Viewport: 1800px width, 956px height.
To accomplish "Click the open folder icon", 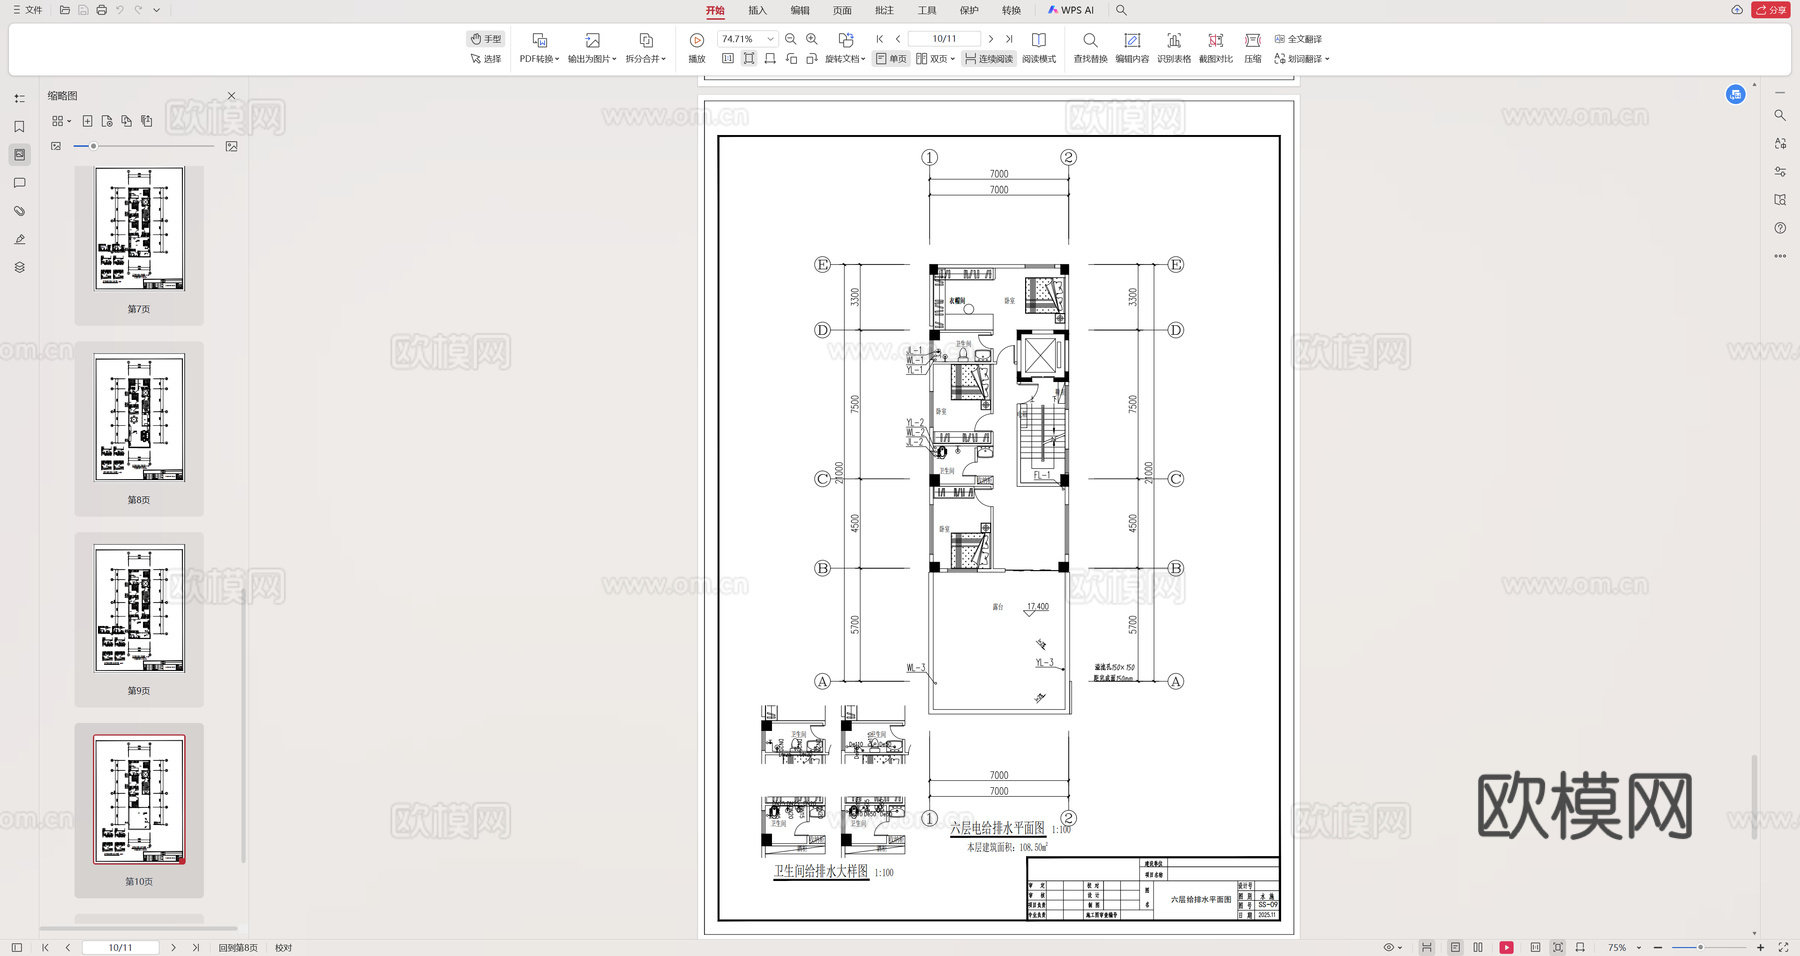I will (65, 10).
